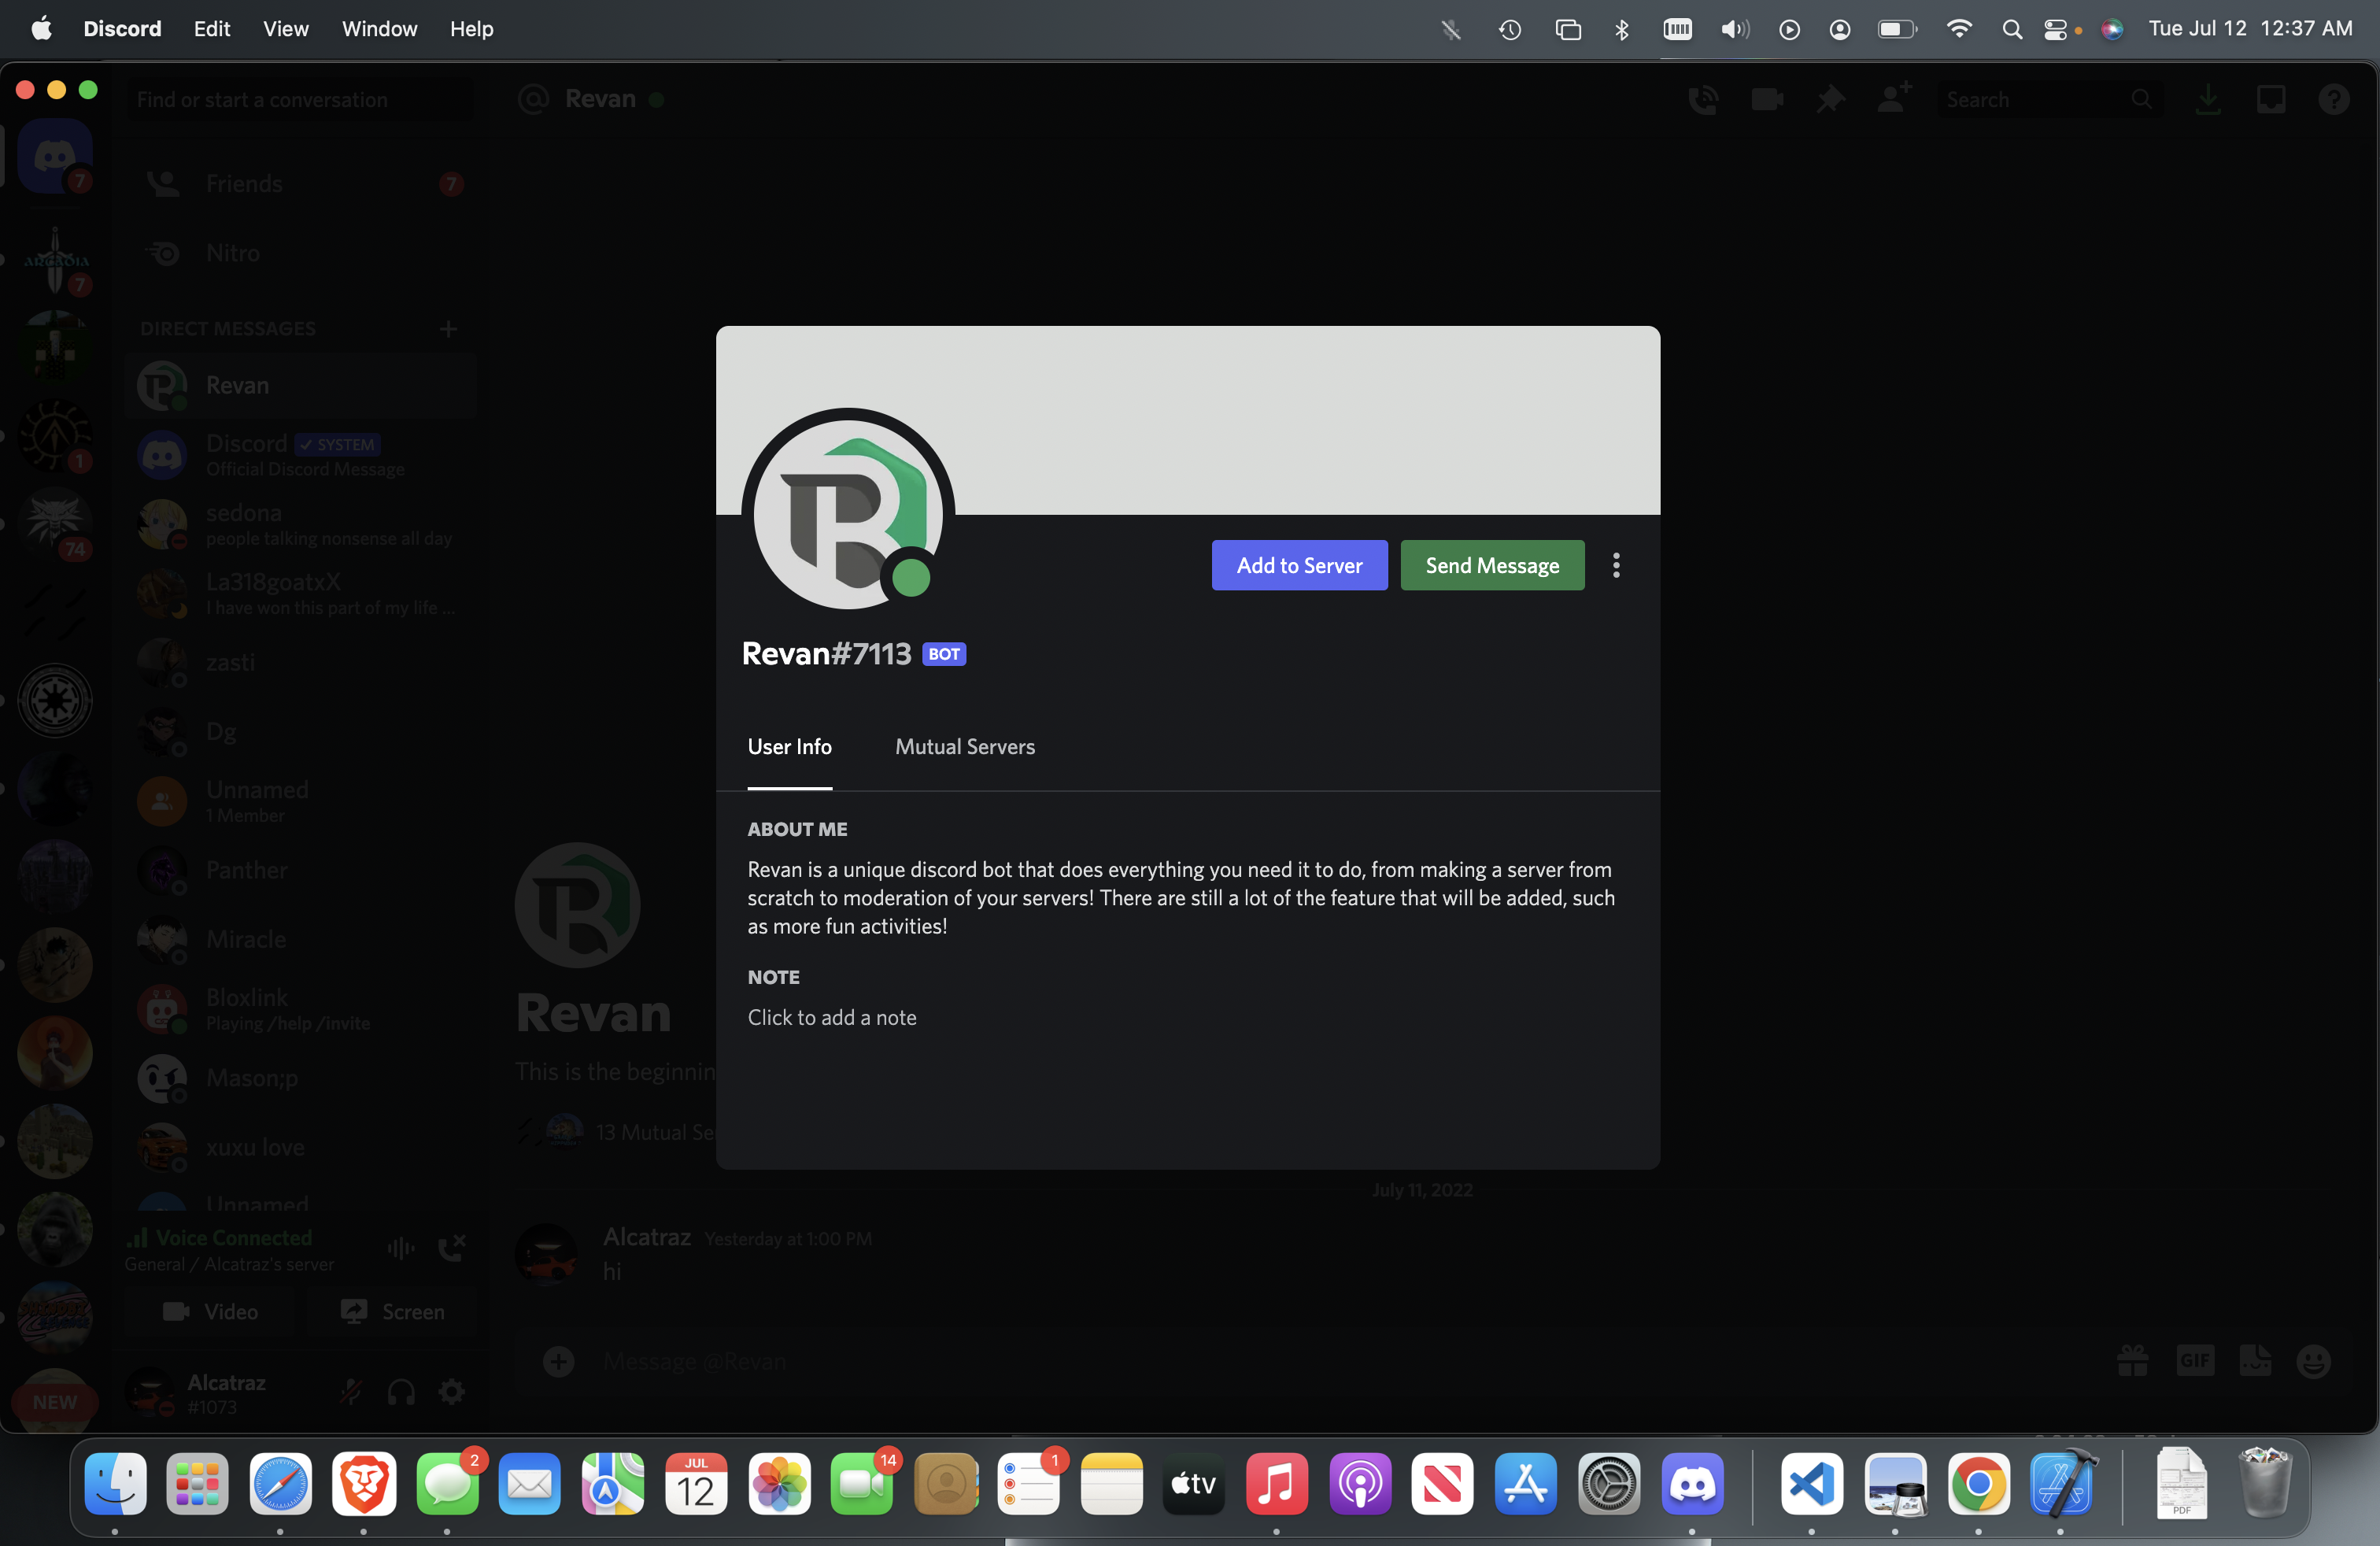
Task: Open the emoji picker icon
Action: (2313, 1361)
